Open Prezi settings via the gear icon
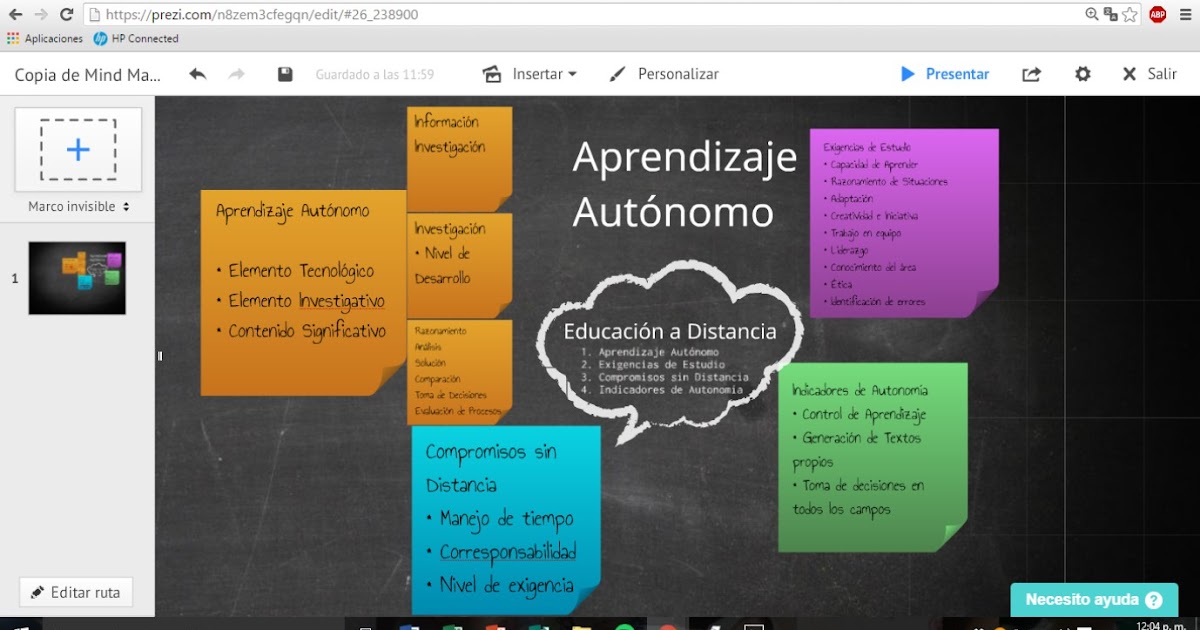Image resolution: width=1200 pixels, height=630 pixels. [1082, 74]
